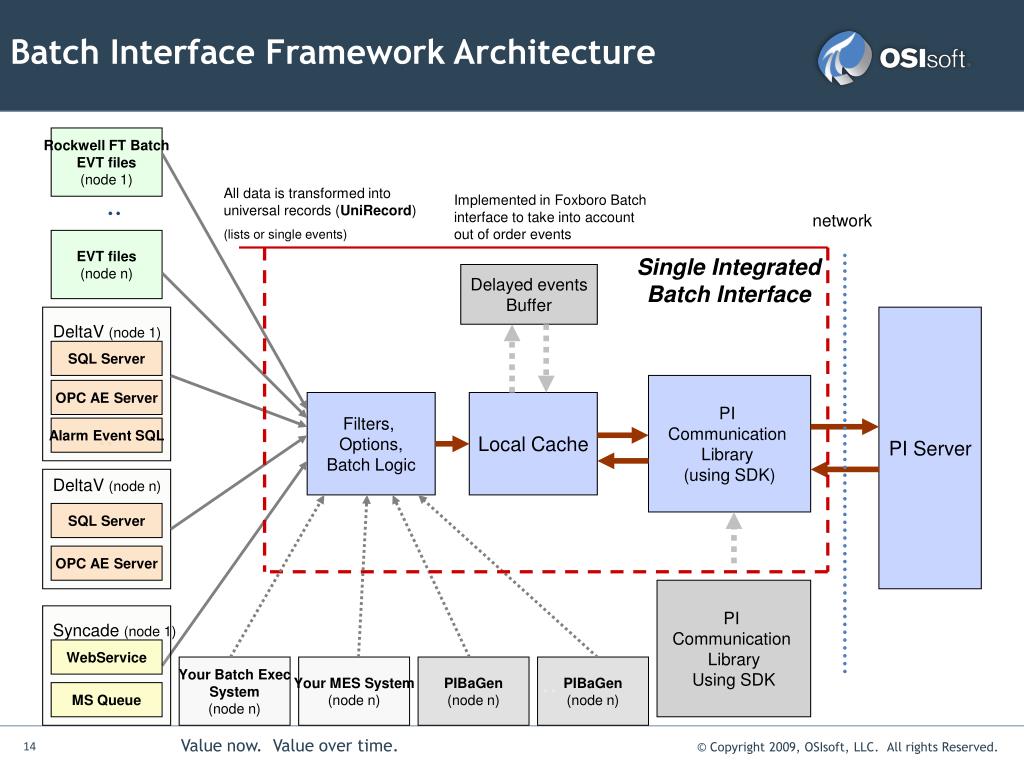This screenshot has width=1024, height=768.
Task: Select the Your MES System box
Action: (x=354, y=691)
